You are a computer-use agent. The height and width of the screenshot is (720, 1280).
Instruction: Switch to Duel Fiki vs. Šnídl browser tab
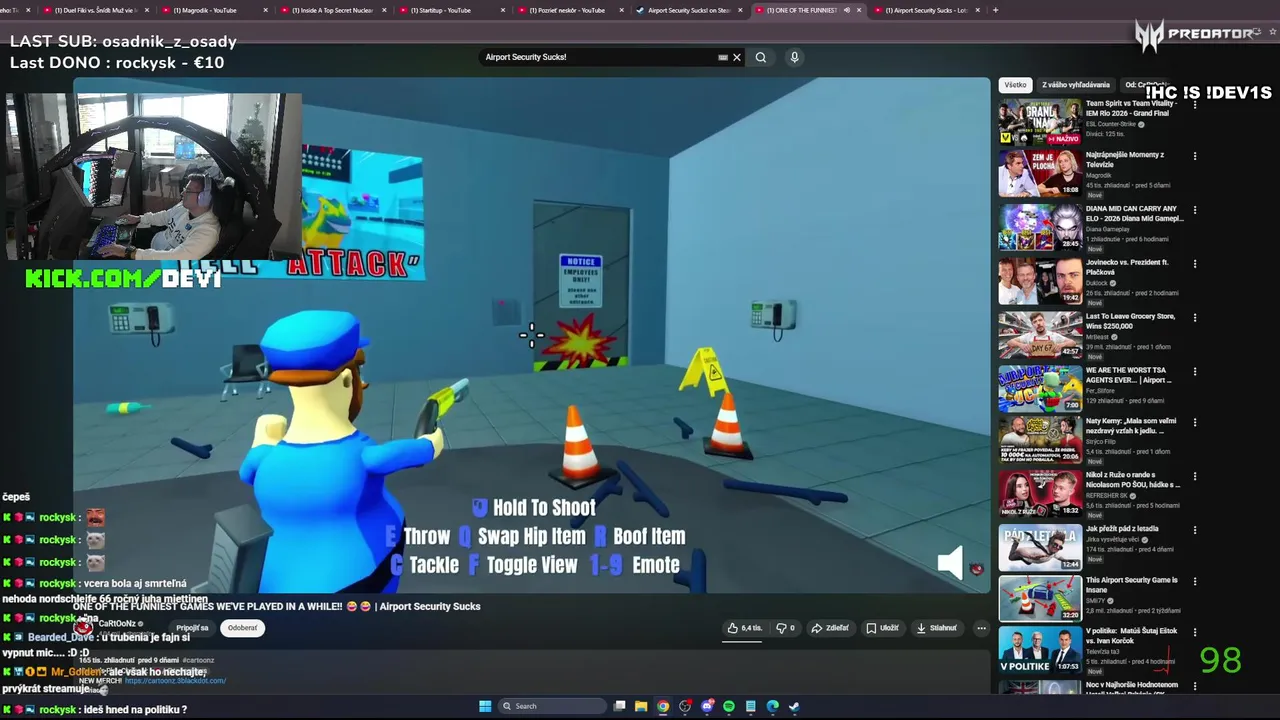click(95, 10)
